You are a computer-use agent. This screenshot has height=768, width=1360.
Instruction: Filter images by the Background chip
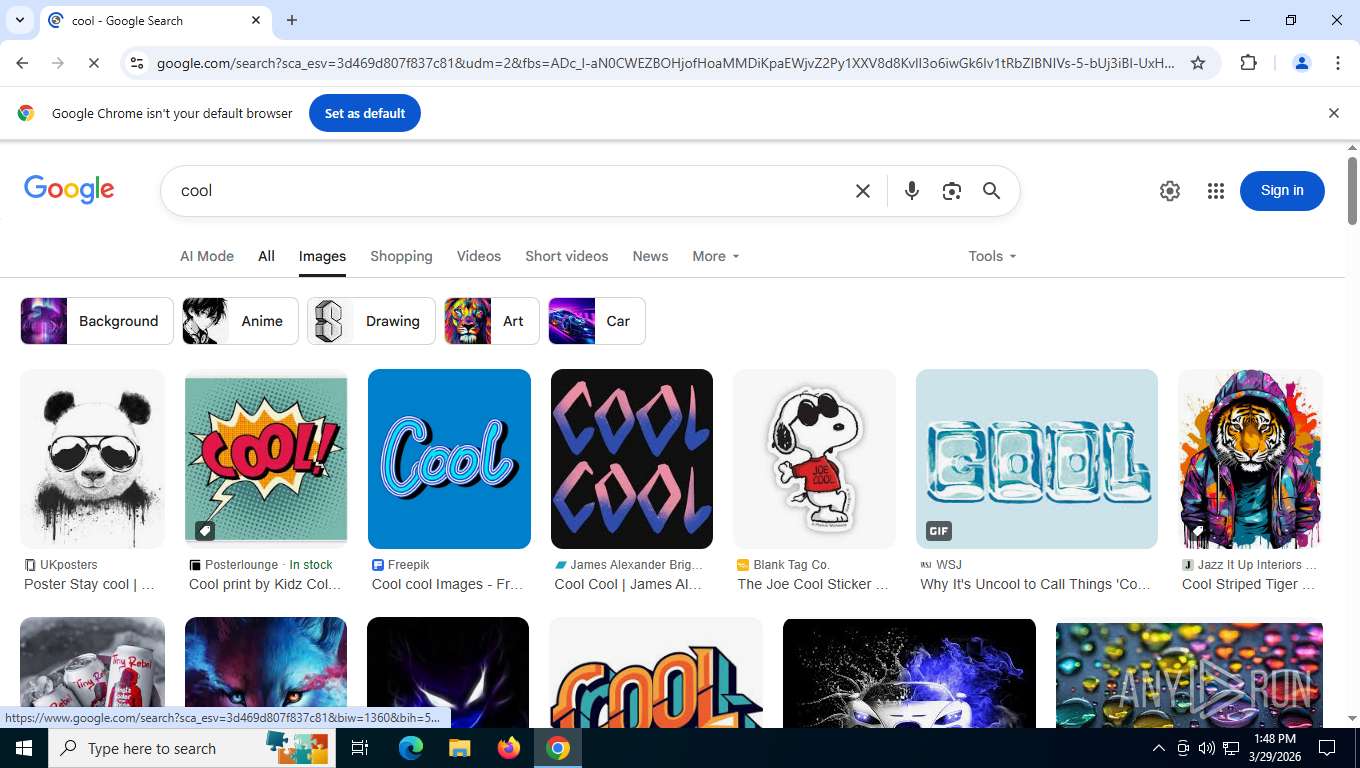click(x=97, y=321)
